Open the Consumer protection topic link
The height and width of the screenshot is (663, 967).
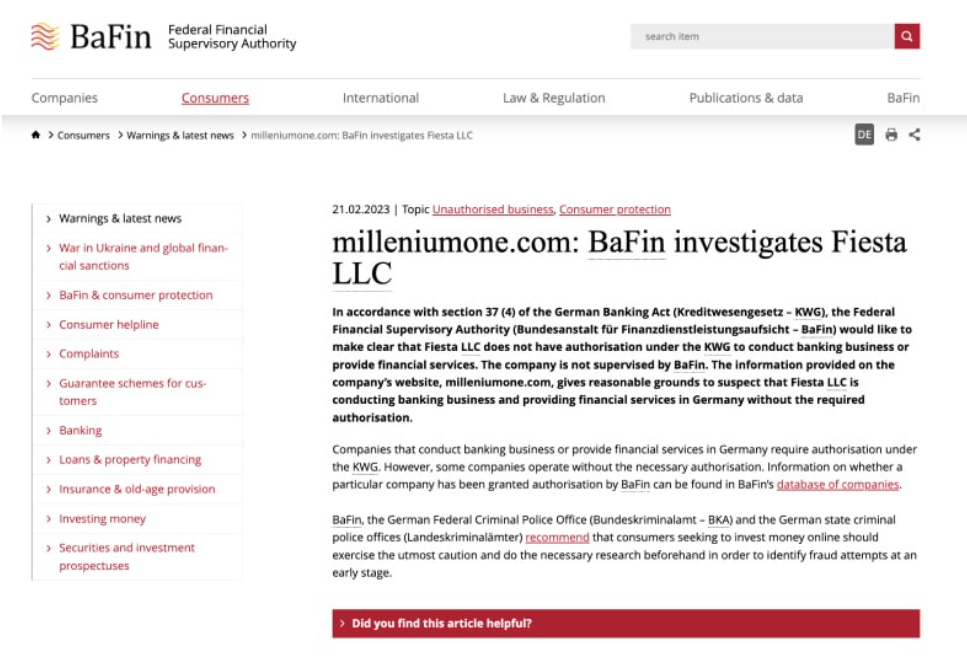[615, 209]
